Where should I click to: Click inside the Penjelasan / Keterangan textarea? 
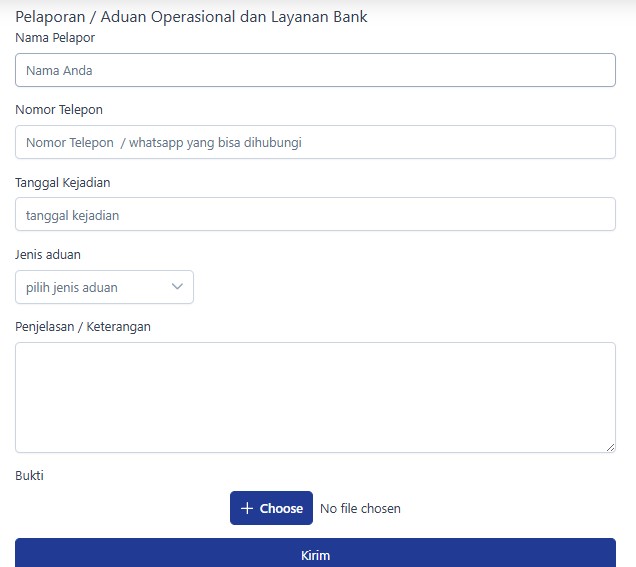pos(315,397)
